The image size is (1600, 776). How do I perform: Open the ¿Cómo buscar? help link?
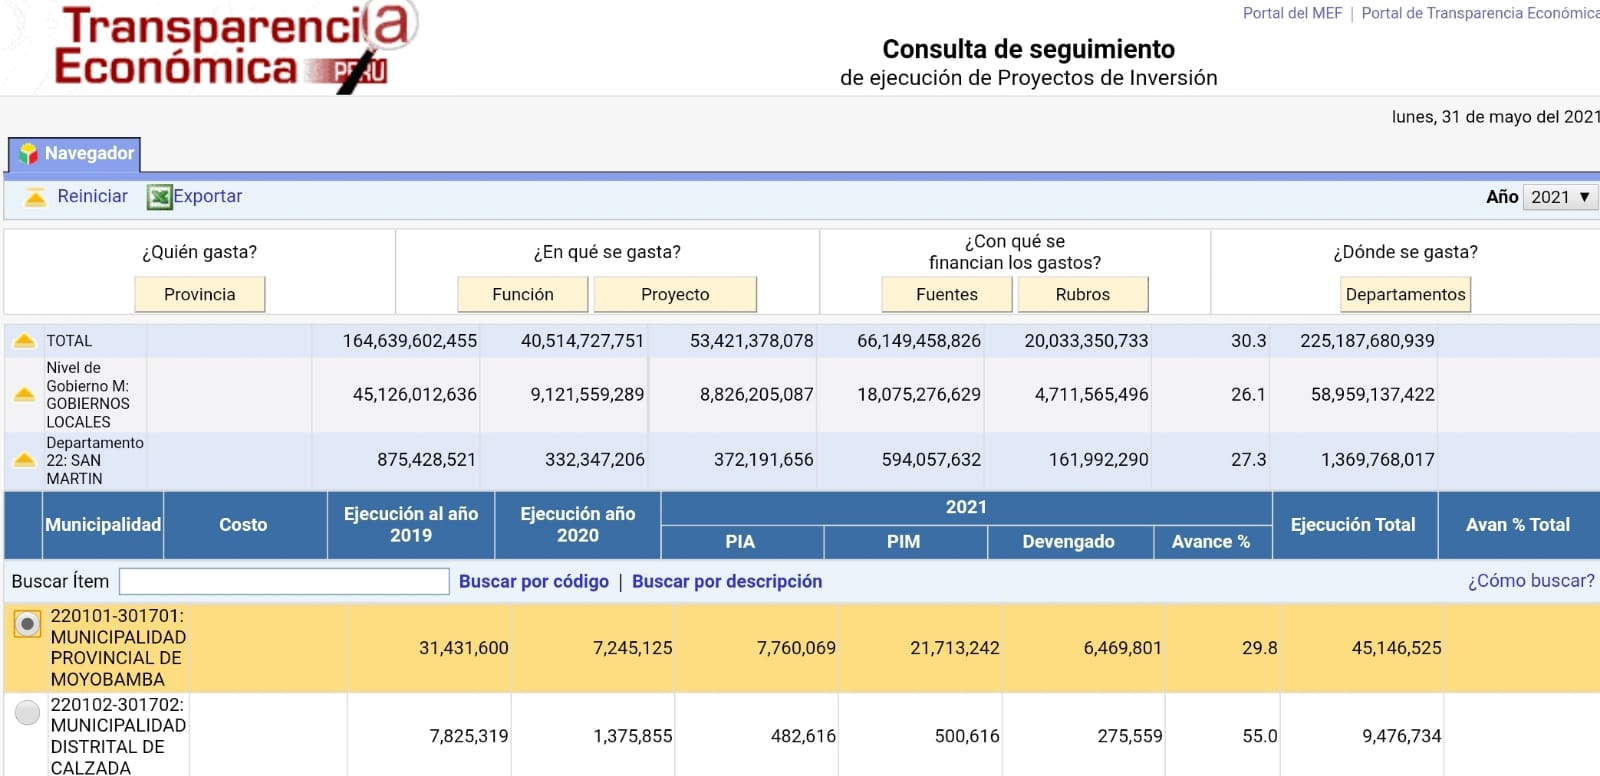(x=1530, y=581)
